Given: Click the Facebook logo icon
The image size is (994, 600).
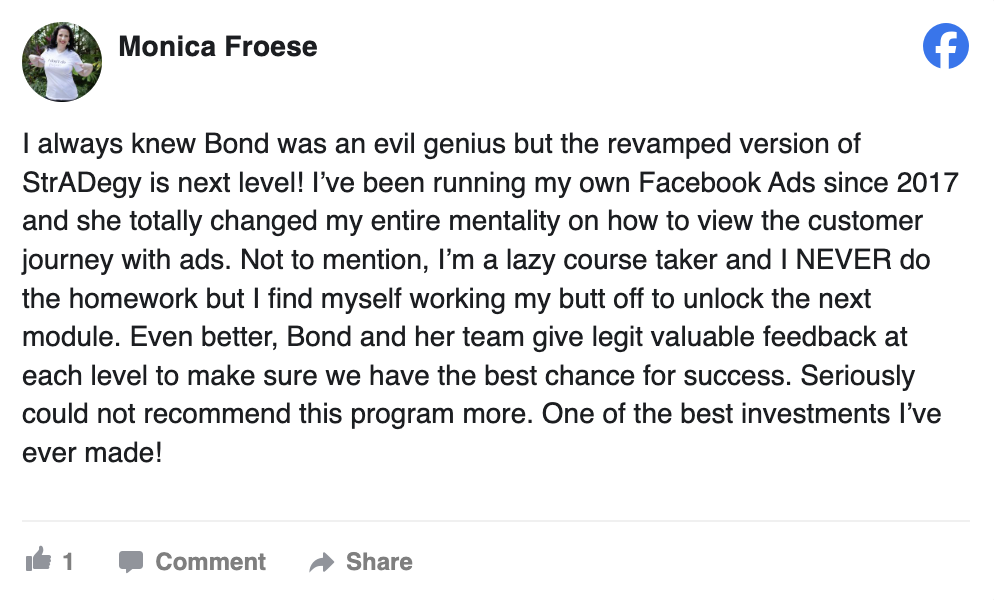Looking at the screenshot, I should click(x=945, y=46).
